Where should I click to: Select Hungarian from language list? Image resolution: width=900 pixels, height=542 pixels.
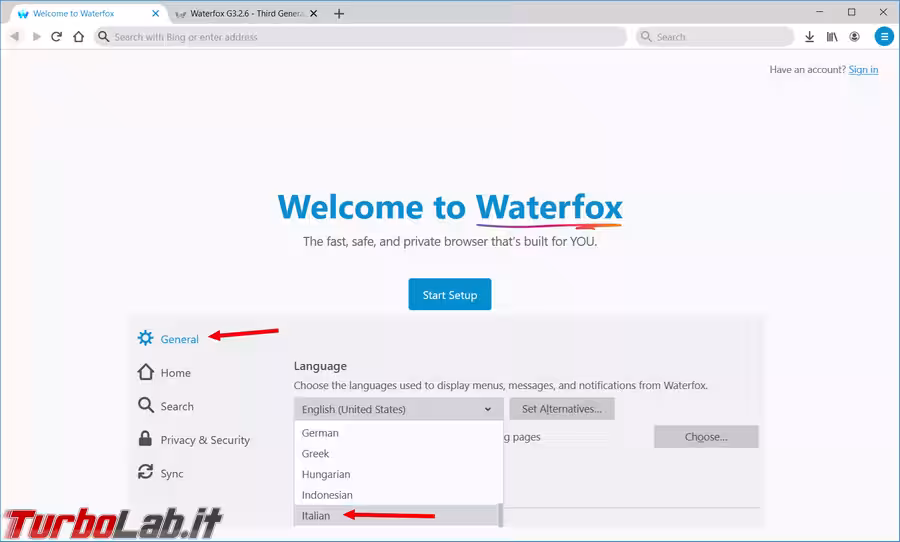[x=396, y=474]
